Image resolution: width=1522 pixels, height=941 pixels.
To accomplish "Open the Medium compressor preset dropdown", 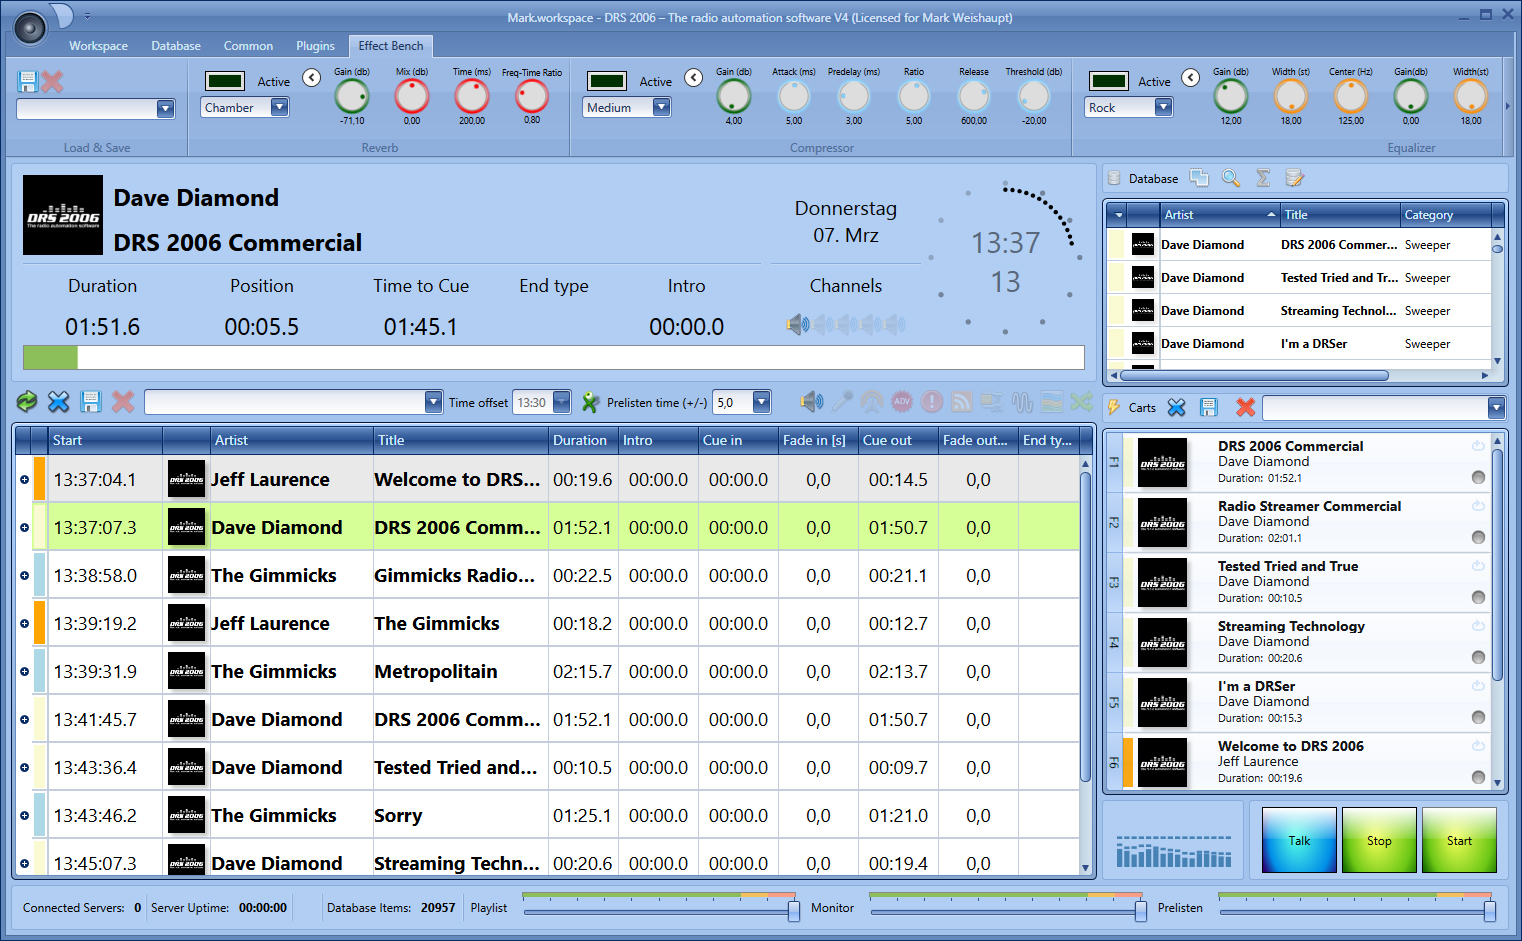I will tap(661, 107).
